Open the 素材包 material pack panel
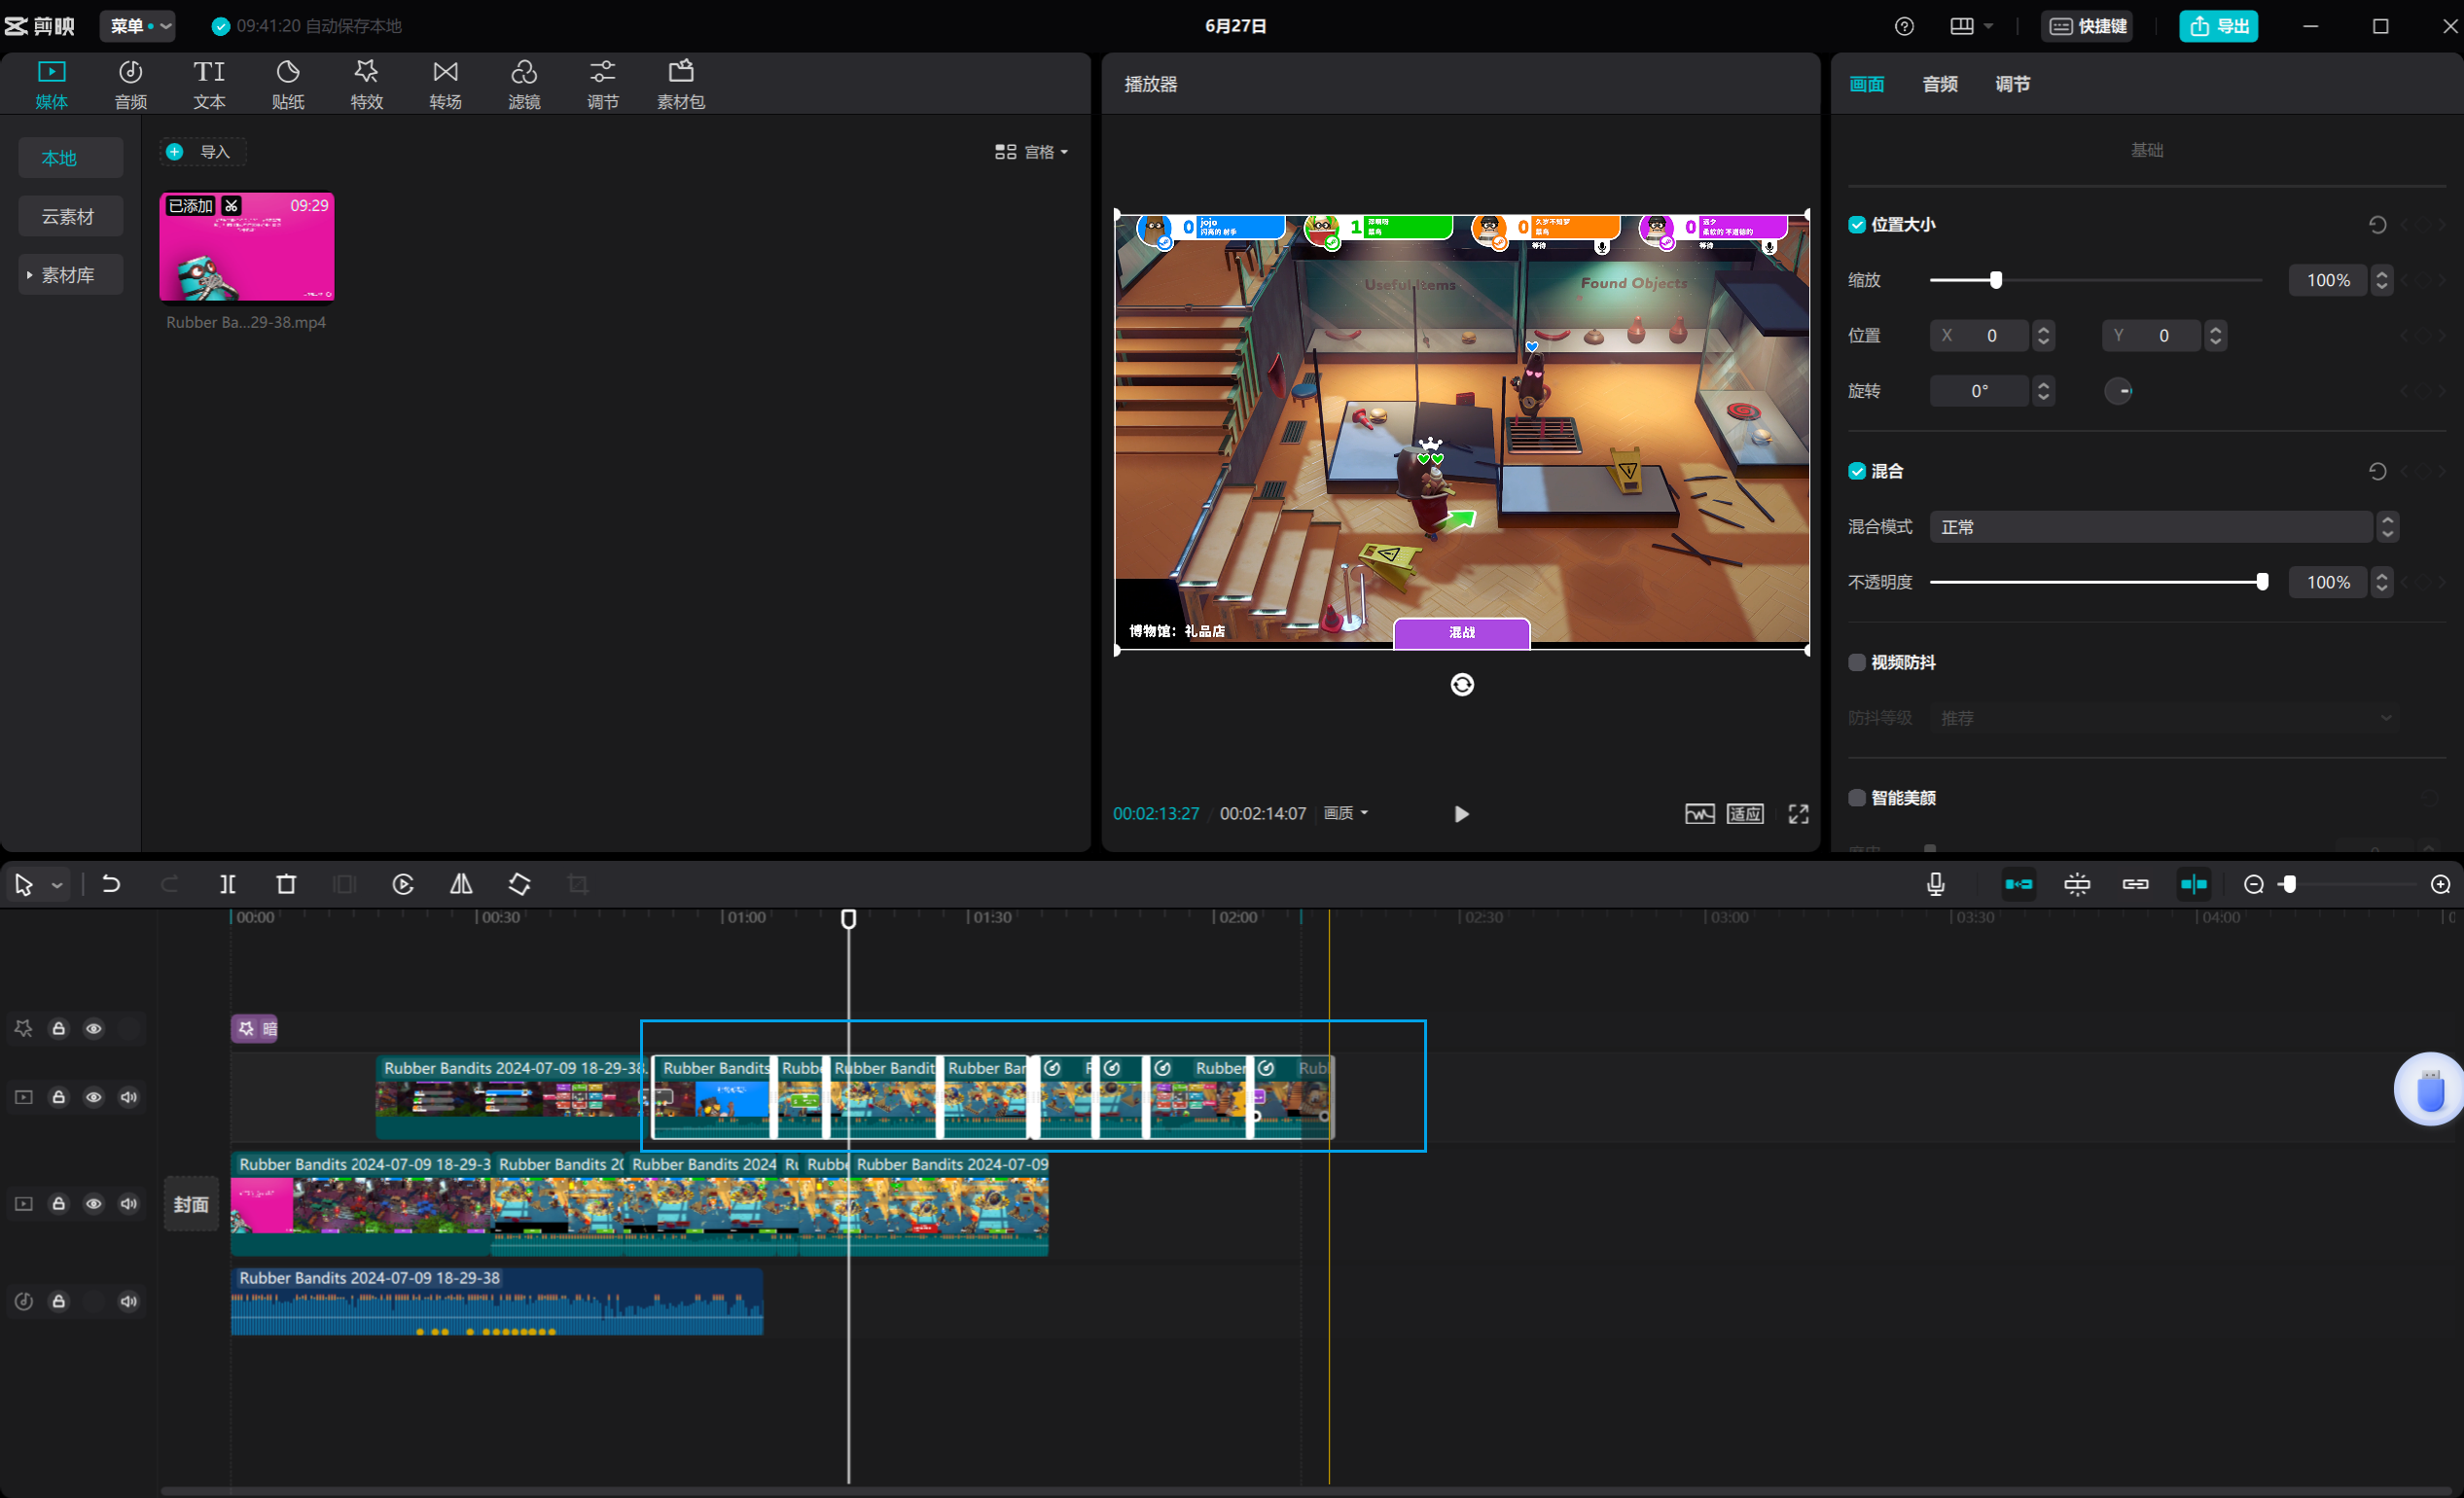This screenshot has width=2464, height=1498. pos(681,84)
